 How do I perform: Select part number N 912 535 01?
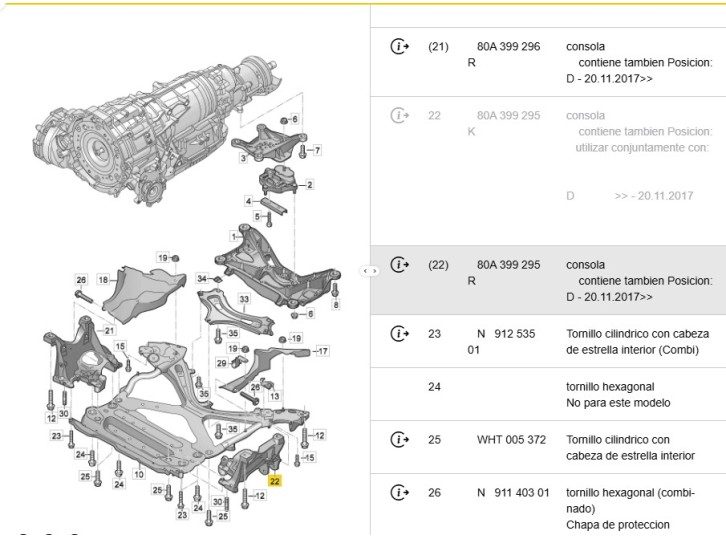point(501,341)
